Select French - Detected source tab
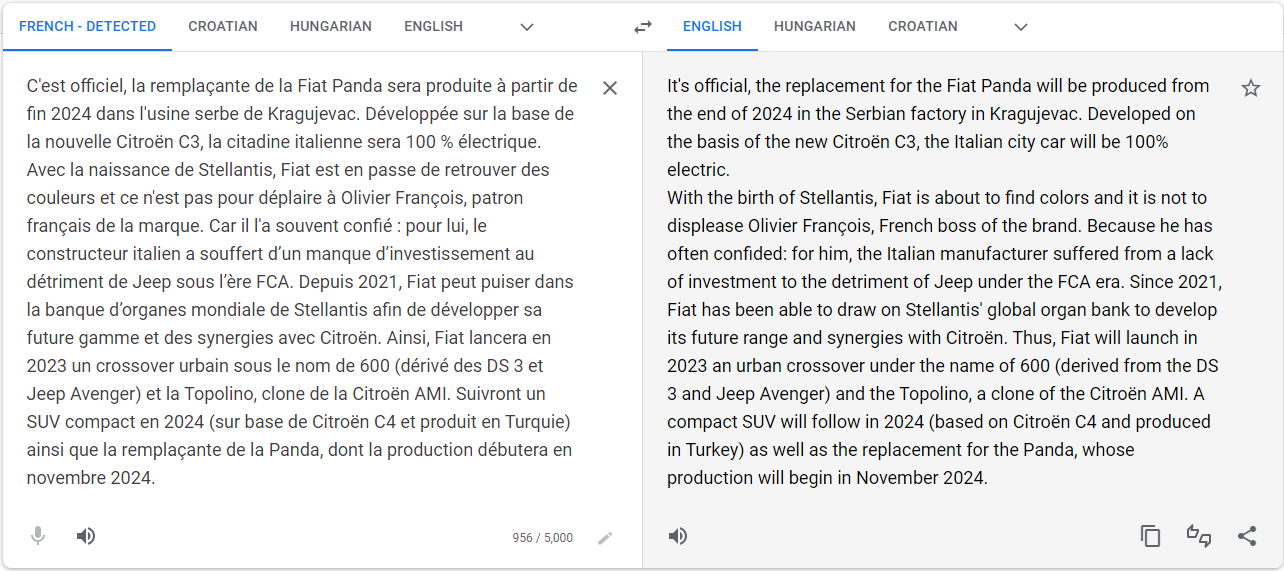Image resolution: width=1284 pixels, height=571 pixels. click(x=87, y=27)
